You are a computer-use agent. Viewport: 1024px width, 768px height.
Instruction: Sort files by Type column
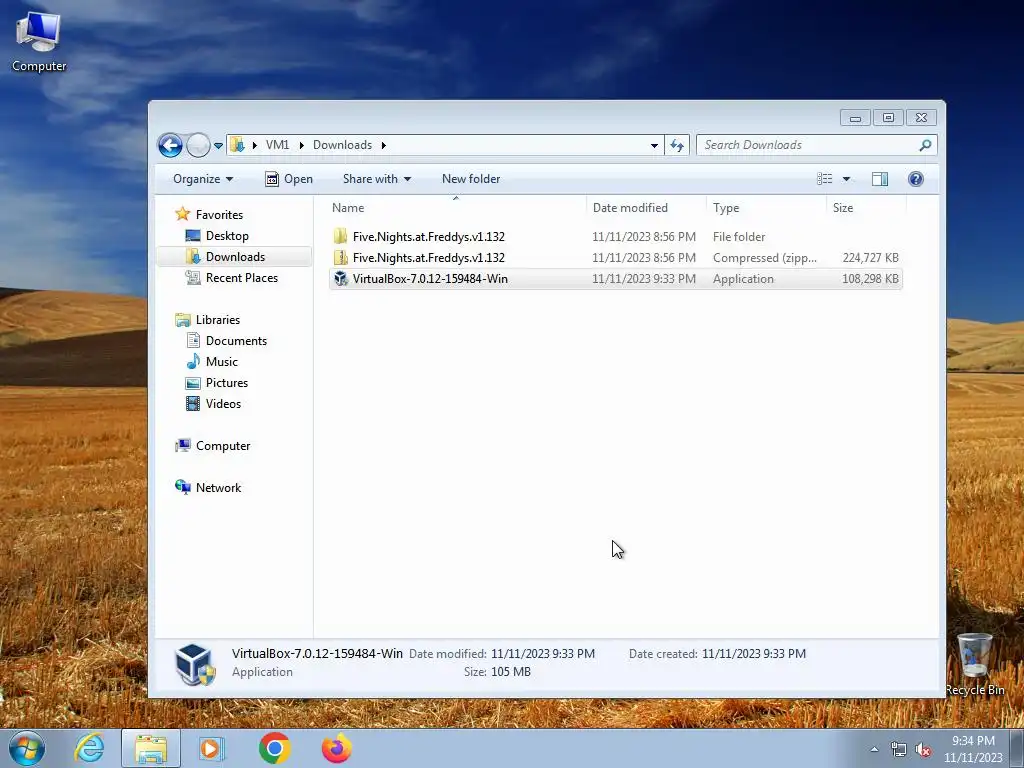pos(766,208)
